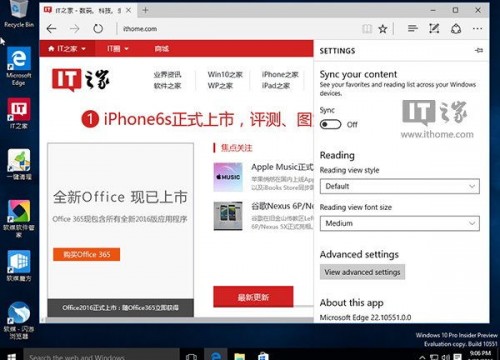The height and width of the screenshot is (360, 500).
Task: Pin the Settings pane
Action: 479,51
